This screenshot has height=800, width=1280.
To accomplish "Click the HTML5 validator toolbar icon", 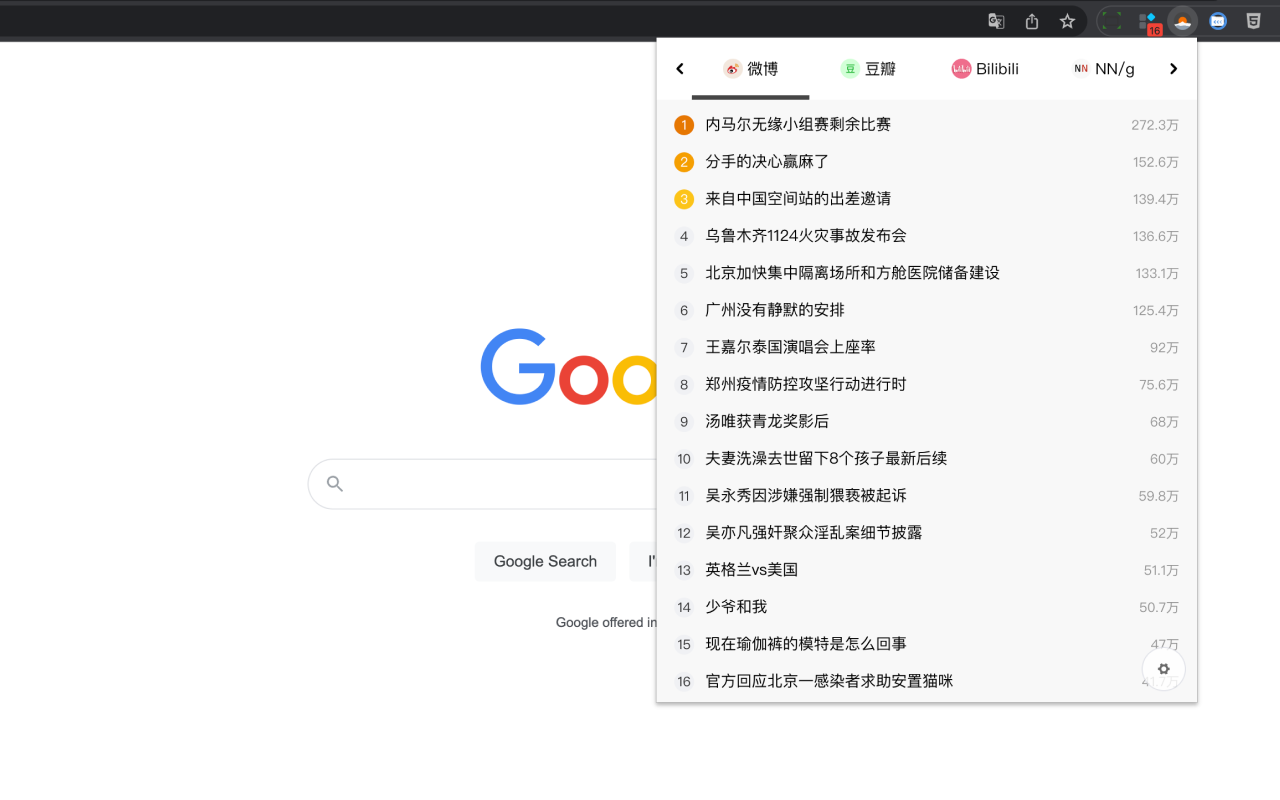I will pos(1251,20).
